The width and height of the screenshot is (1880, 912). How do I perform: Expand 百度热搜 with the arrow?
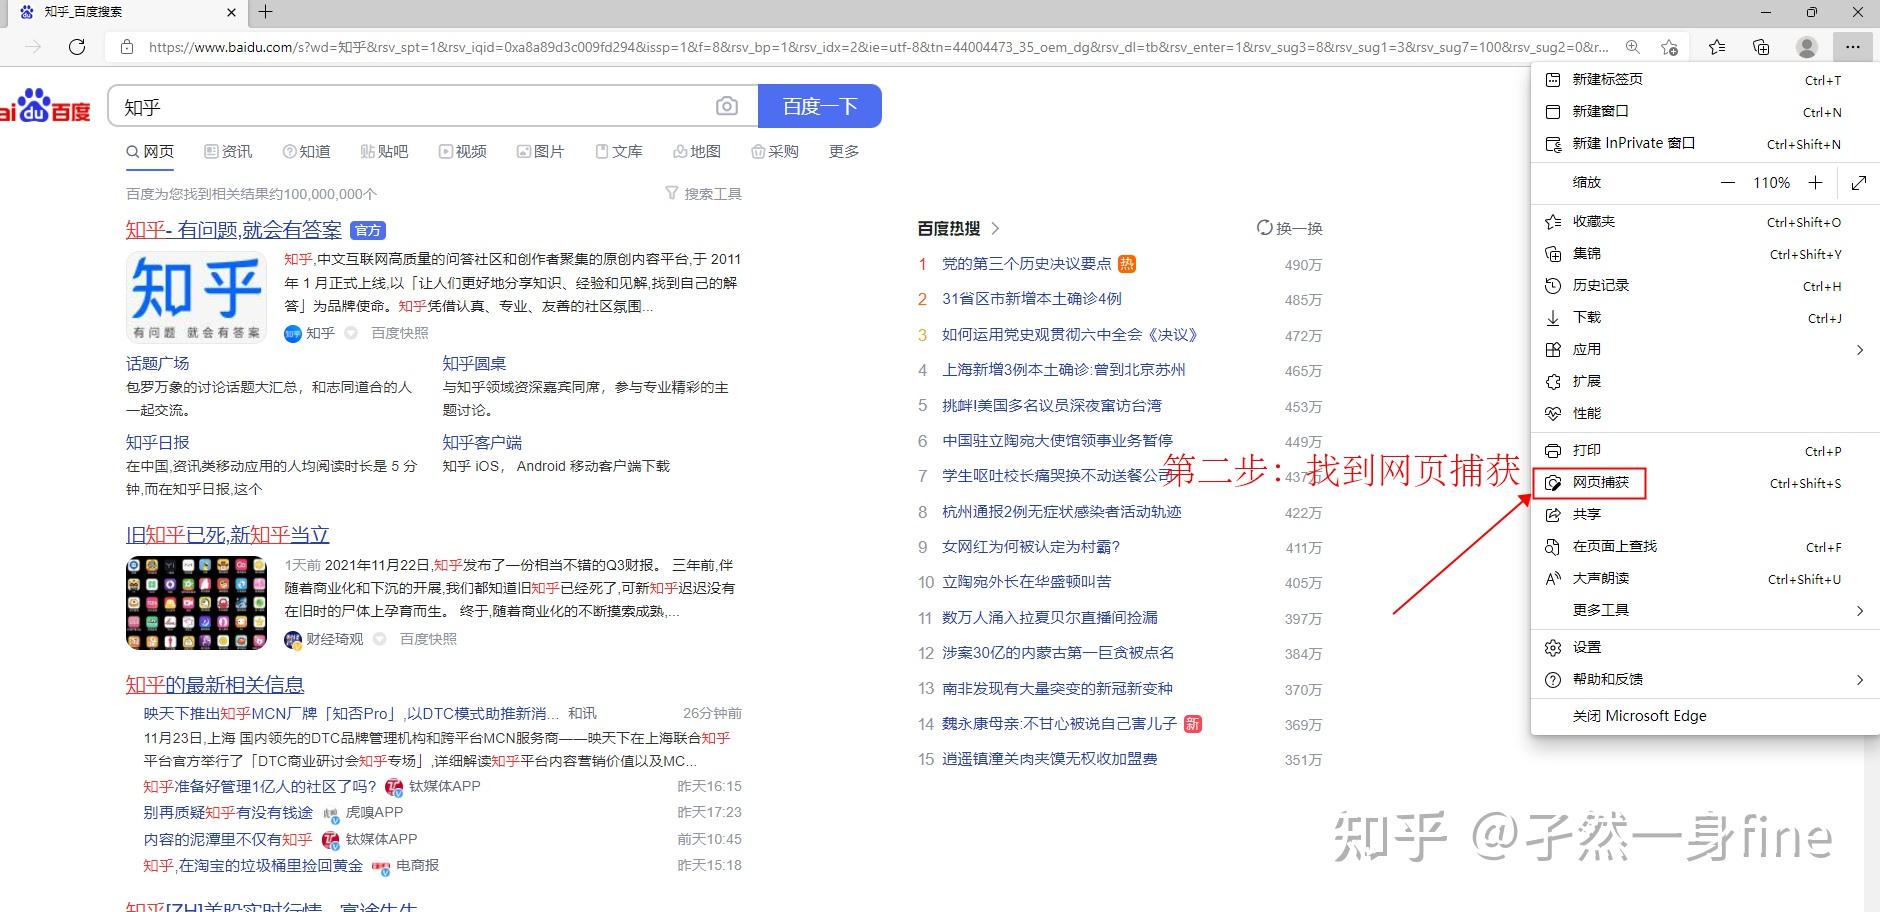coord(995,228)
